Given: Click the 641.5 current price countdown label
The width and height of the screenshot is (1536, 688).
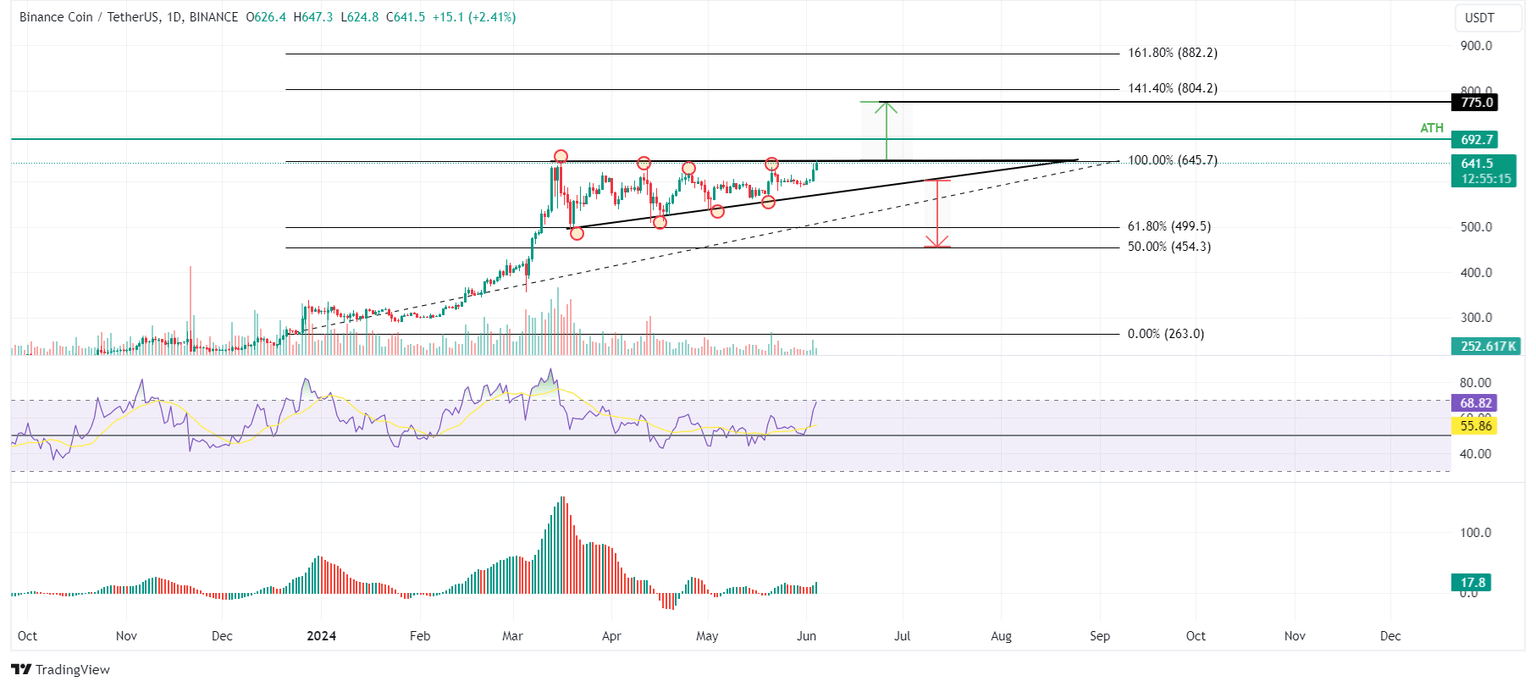Looking at the screenshot, I should point(1483,171).
